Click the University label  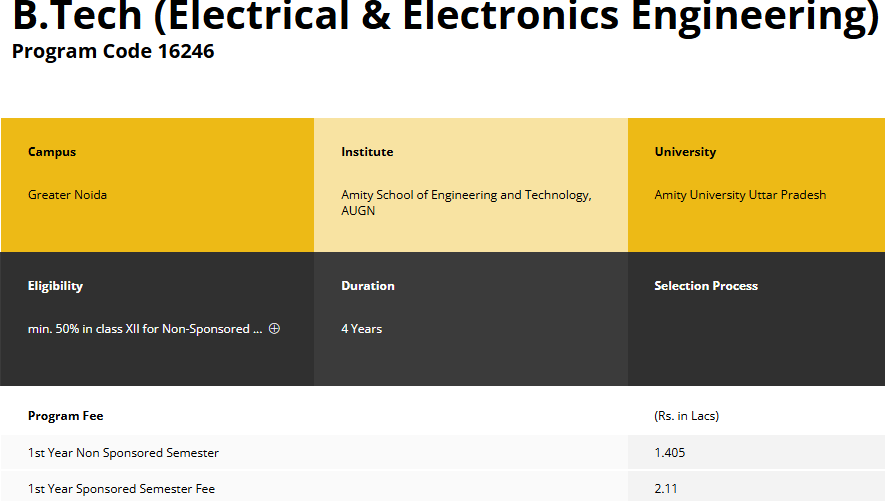coord(685,152)
